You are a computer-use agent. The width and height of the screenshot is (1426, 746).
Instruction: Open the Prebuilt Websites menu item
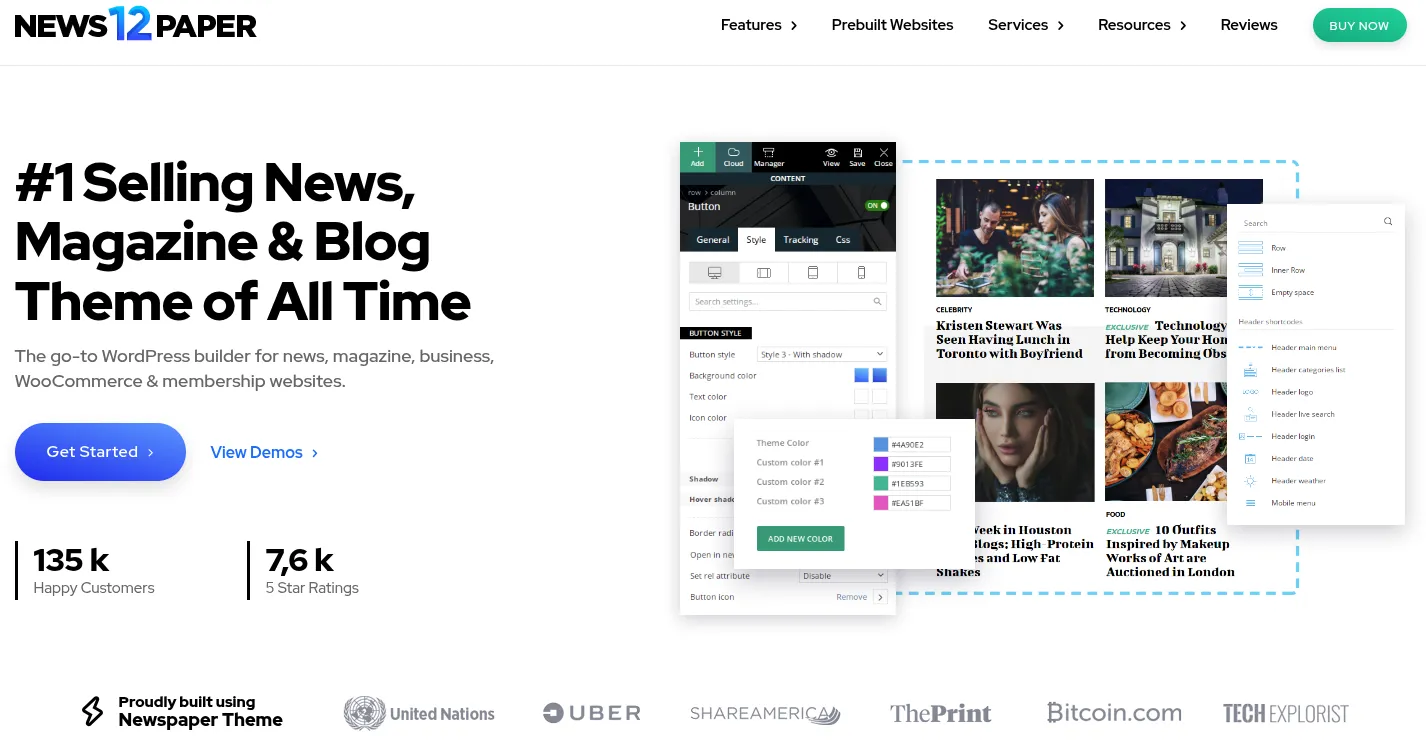[892, 25]
